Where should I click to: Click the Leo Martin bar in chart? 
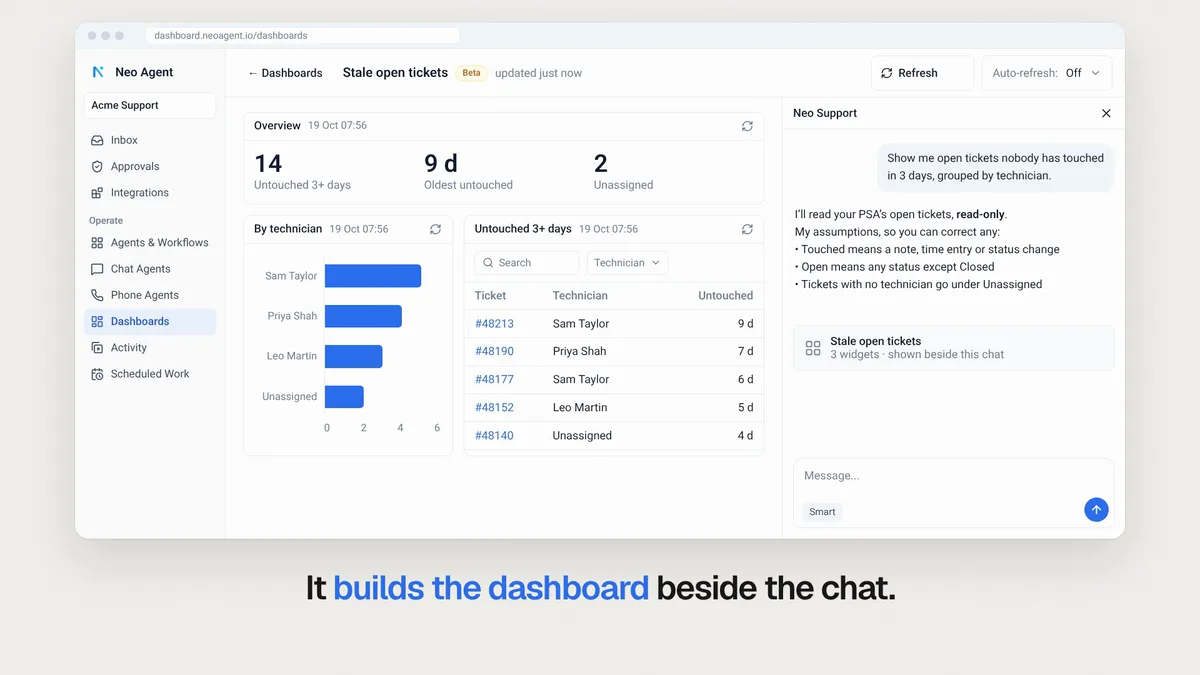(354, 356)
